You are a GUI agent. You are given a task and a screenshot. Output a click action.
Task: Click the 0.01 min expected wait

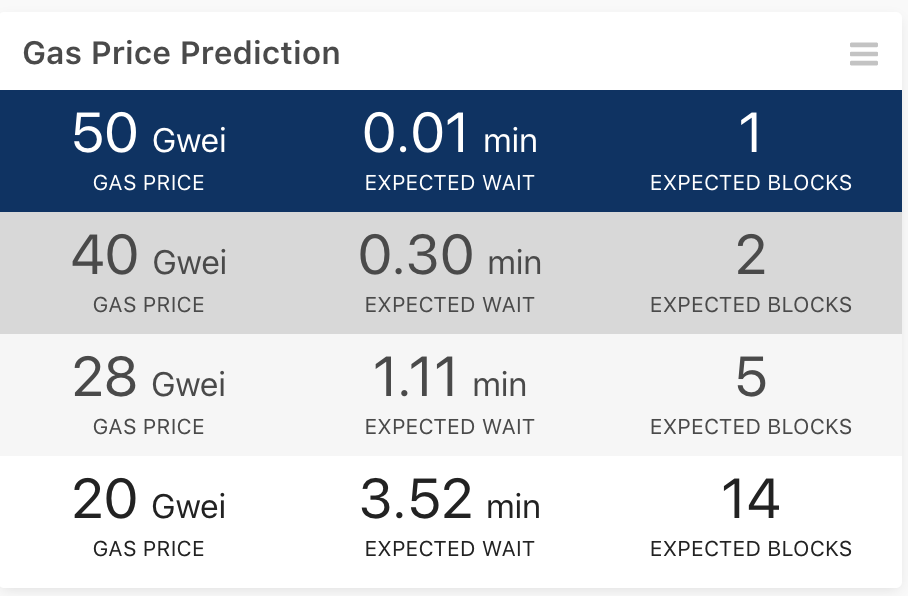pyautogui.click(x=450, y=133)
